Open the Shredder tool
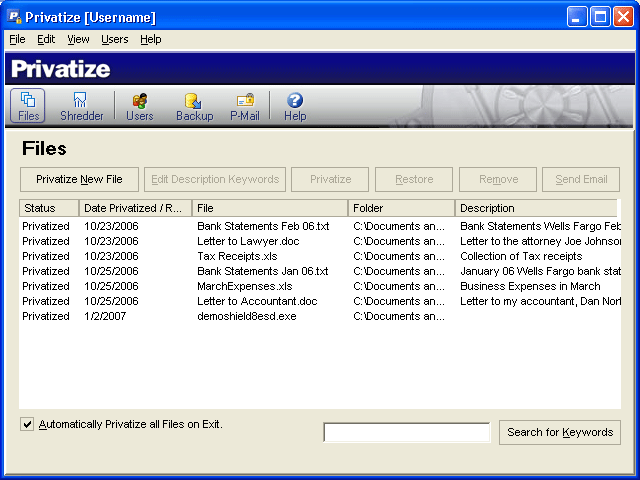Image resolution: width=640 pixels, height=480 pixels. point(82,107)
